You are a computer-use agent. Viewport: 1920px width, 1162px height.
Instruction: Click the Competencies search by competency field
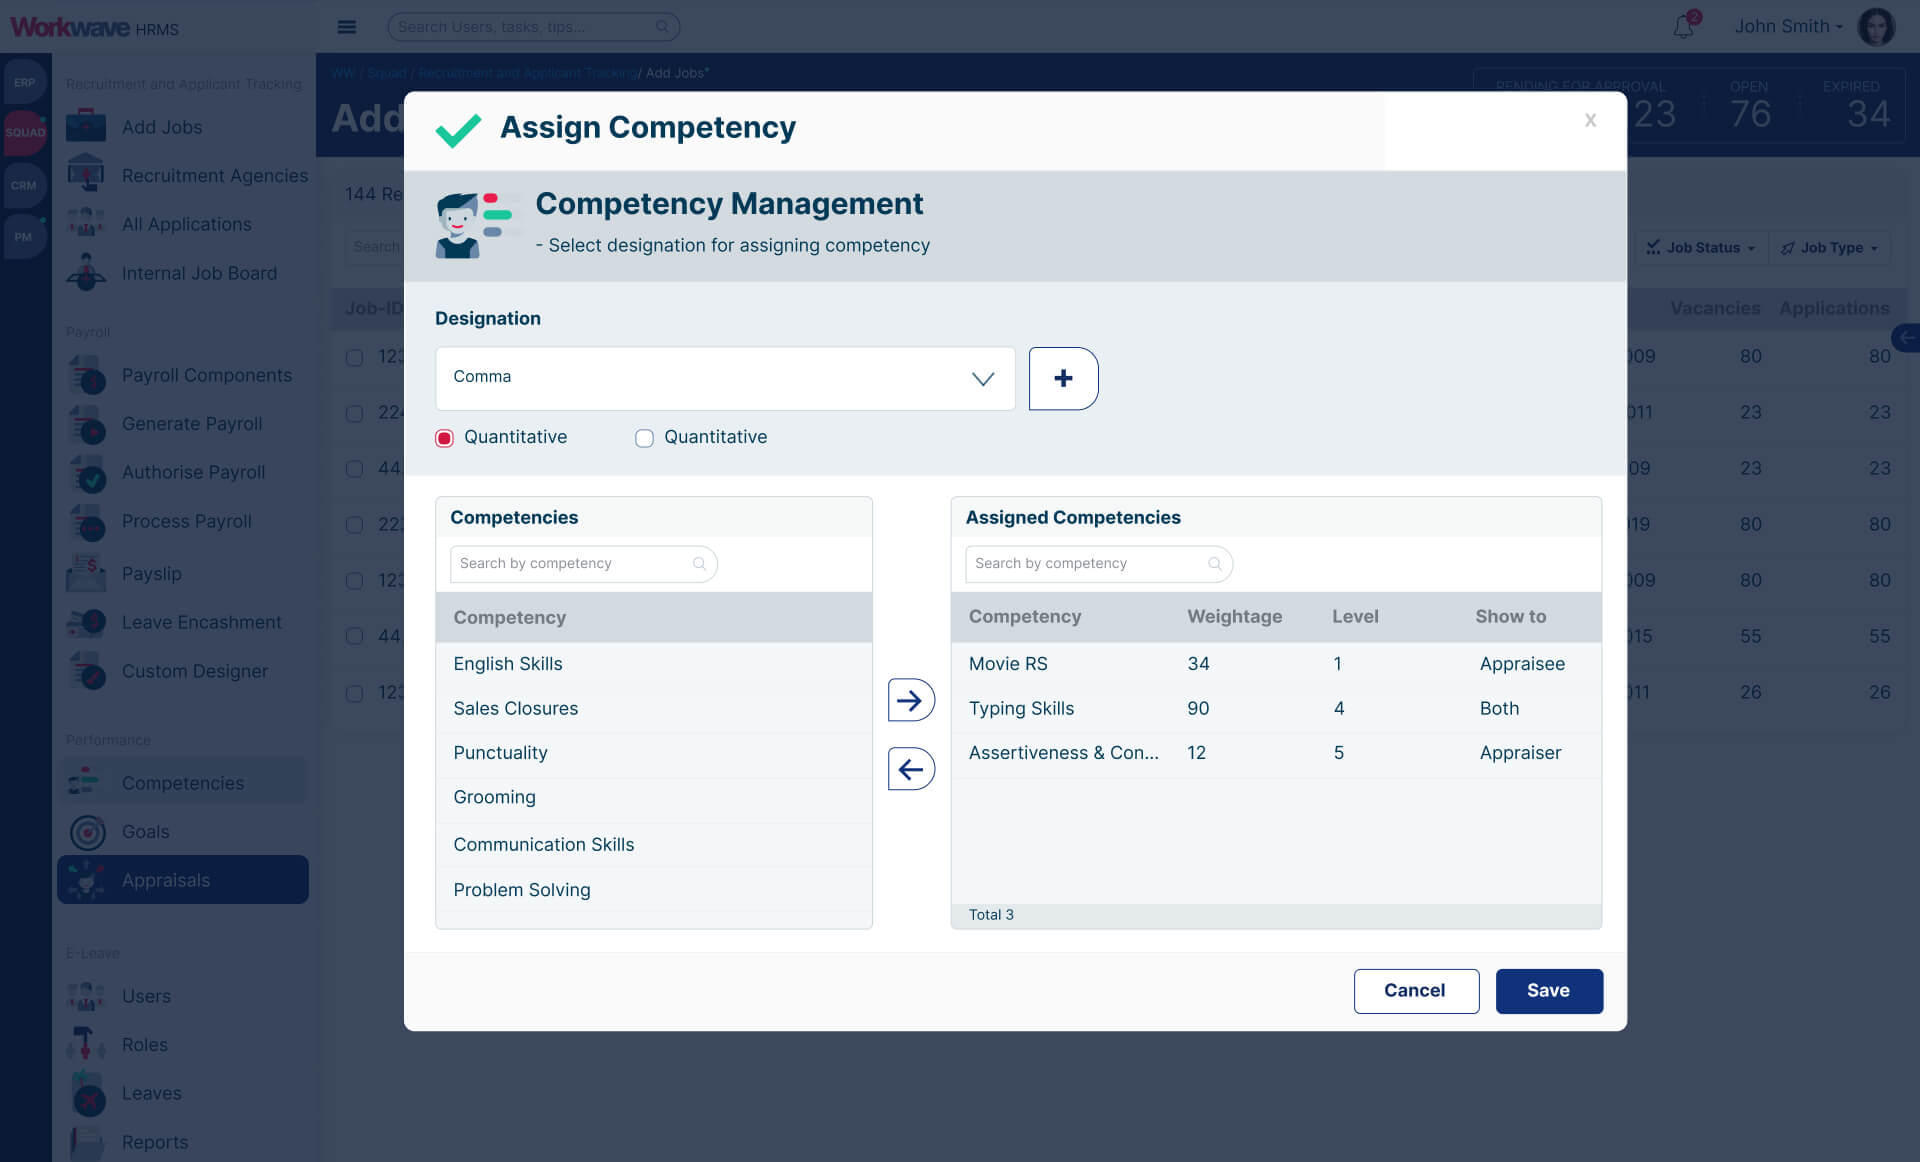click(572, 564)
